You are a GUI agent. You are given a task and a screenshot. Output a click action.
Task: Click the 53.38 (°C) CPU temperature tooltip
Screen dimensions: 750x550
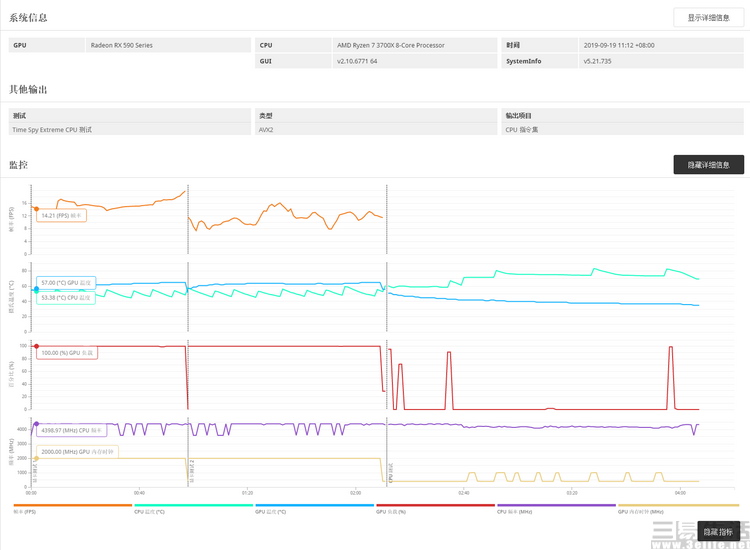[x=66, y=297]
